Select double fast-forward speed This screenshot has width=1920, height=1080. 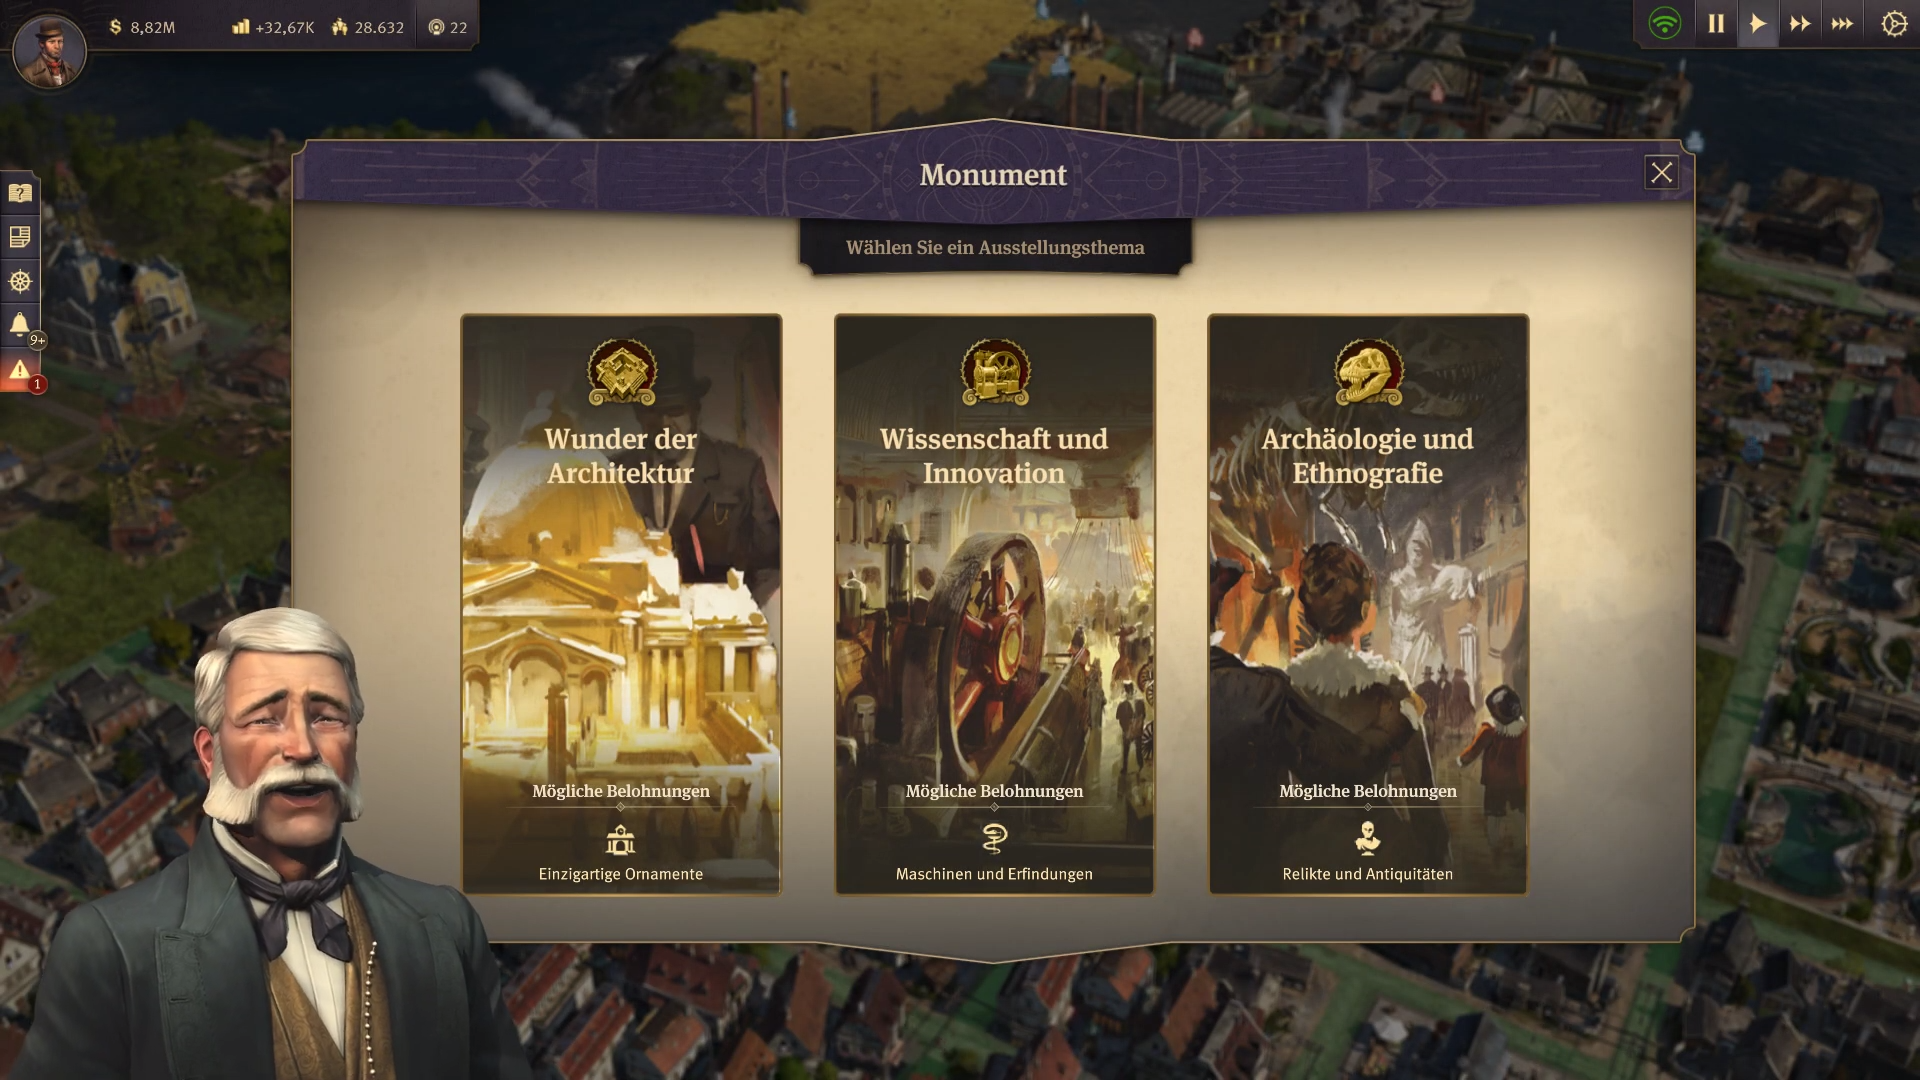click(1800, 24)
